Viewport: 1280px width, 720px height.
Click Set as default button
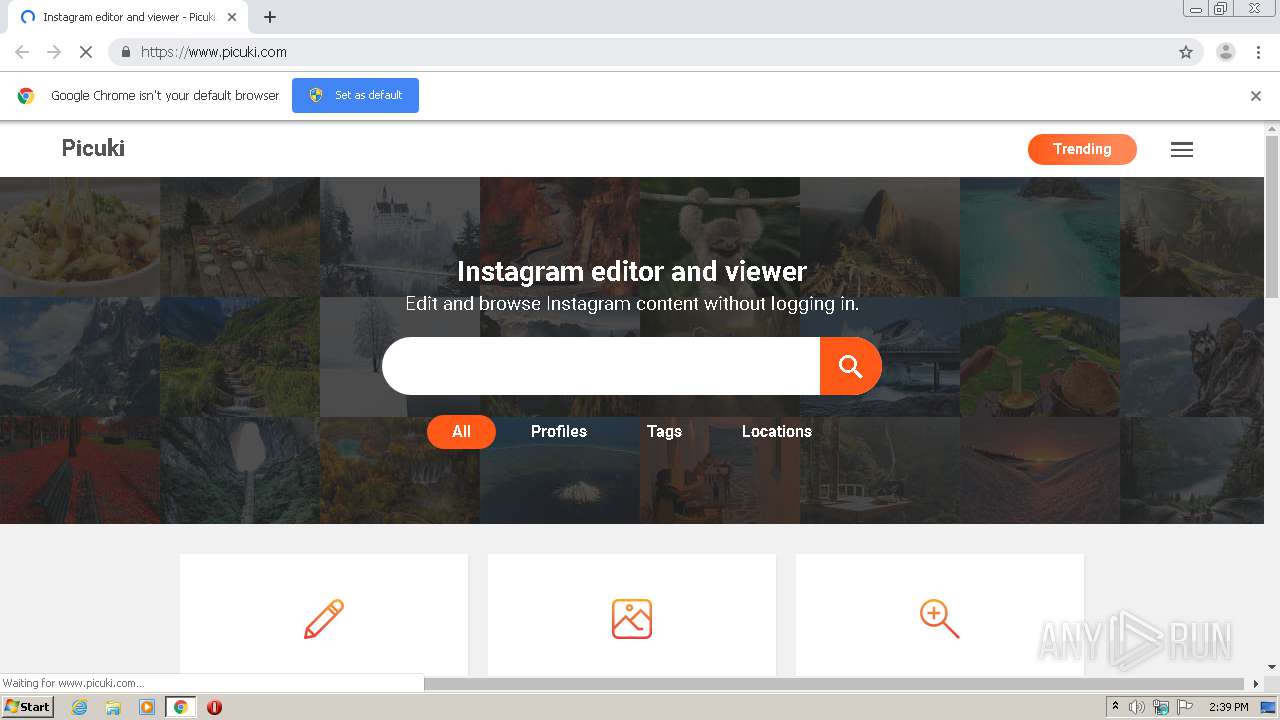[355, 95]
